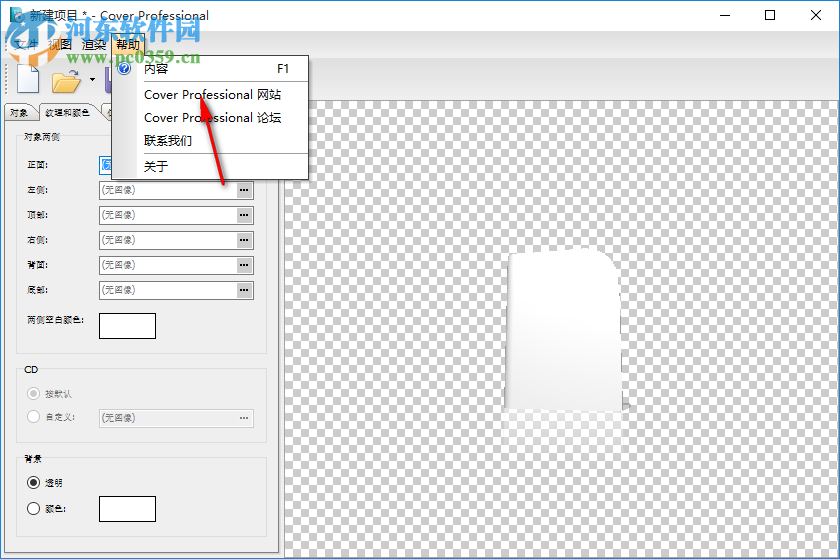Select the 透明 background radio button
The image size is (840, 559).
(x=33, y=483)
